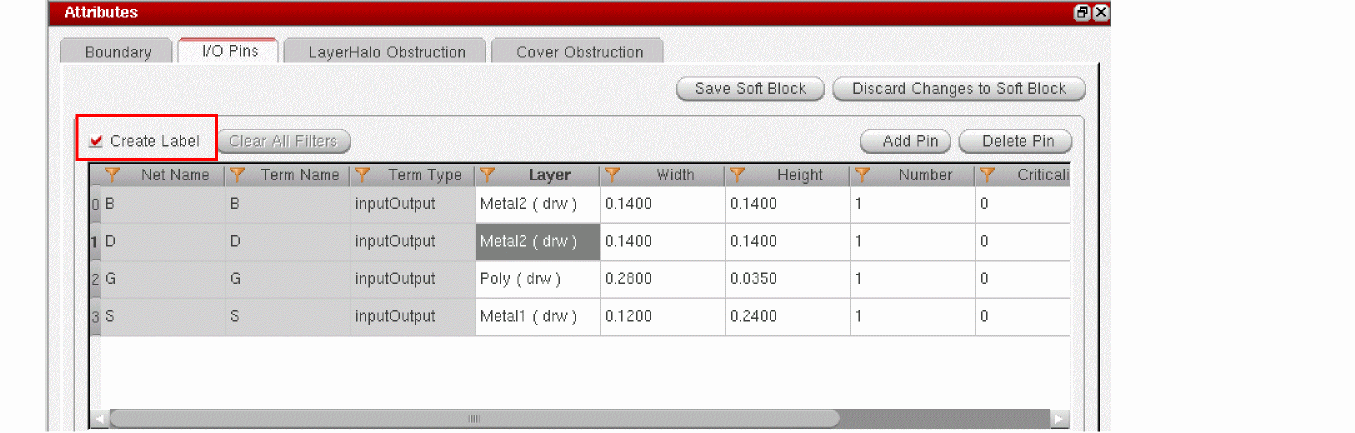1355x433 pixels.
Task: Open the Width column filter
Action: [612, 175]
